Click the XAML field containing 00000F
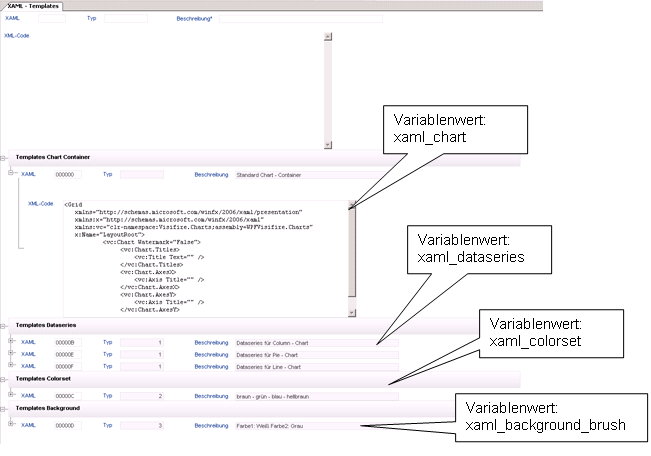 [x=68, y=367]
